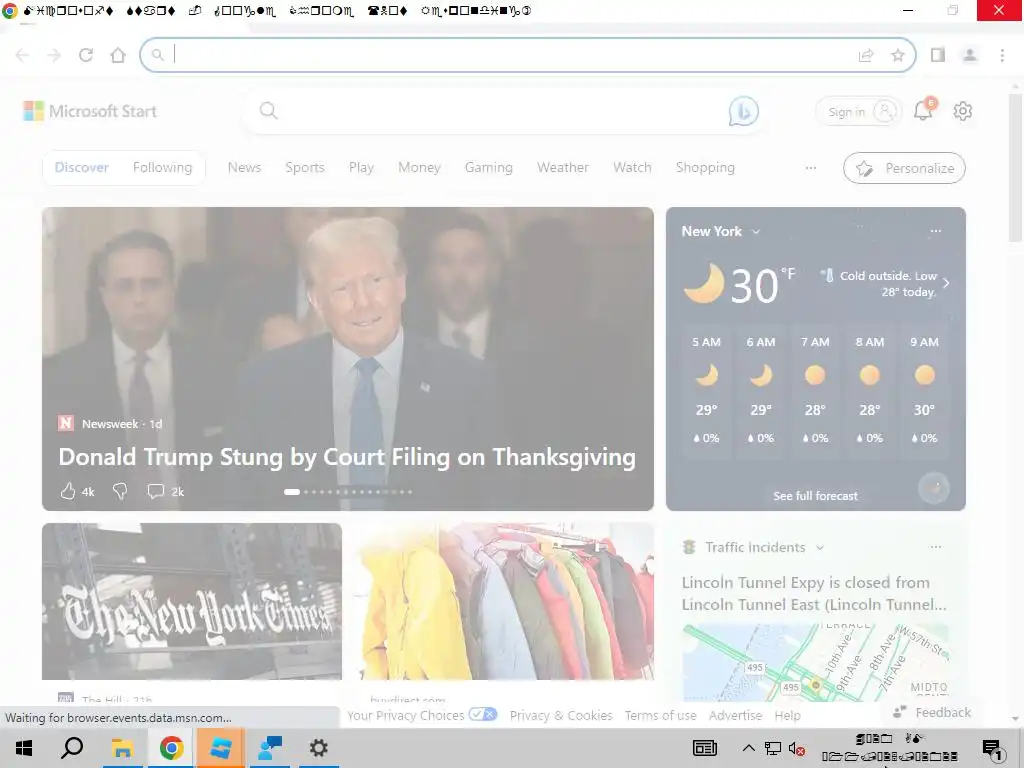Select the first carousel indicator dot
The width and height of the screenshot is (1024, 768).
click(292, 492)
